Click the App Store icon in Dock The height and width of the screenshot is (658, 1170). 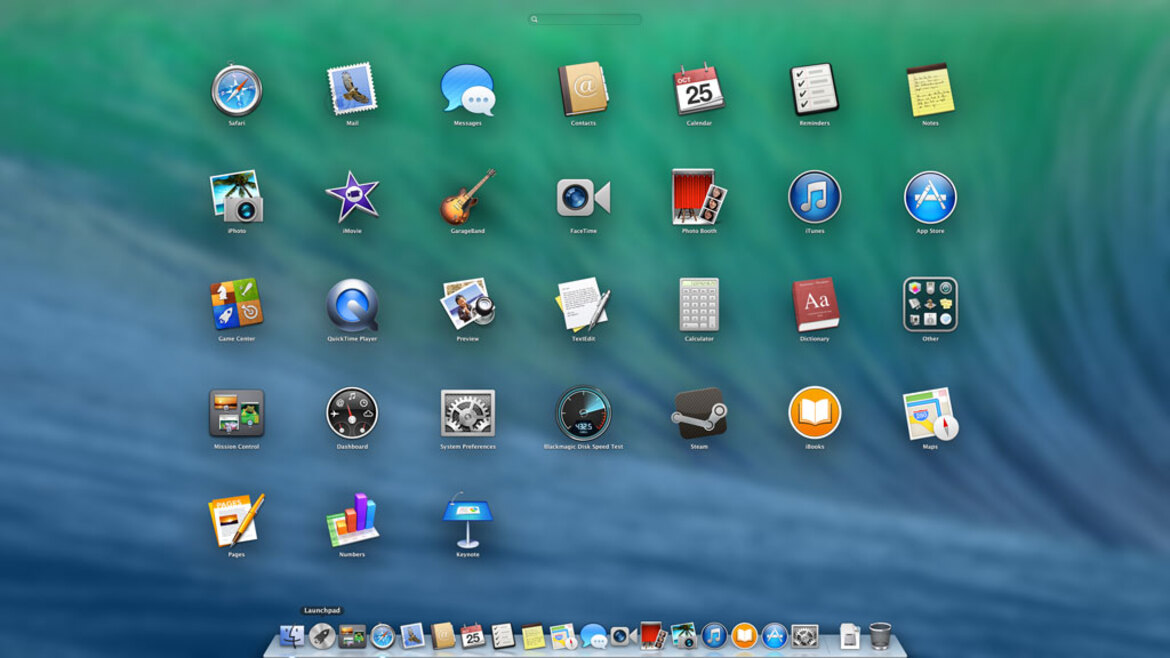click(x=774, y=636)
